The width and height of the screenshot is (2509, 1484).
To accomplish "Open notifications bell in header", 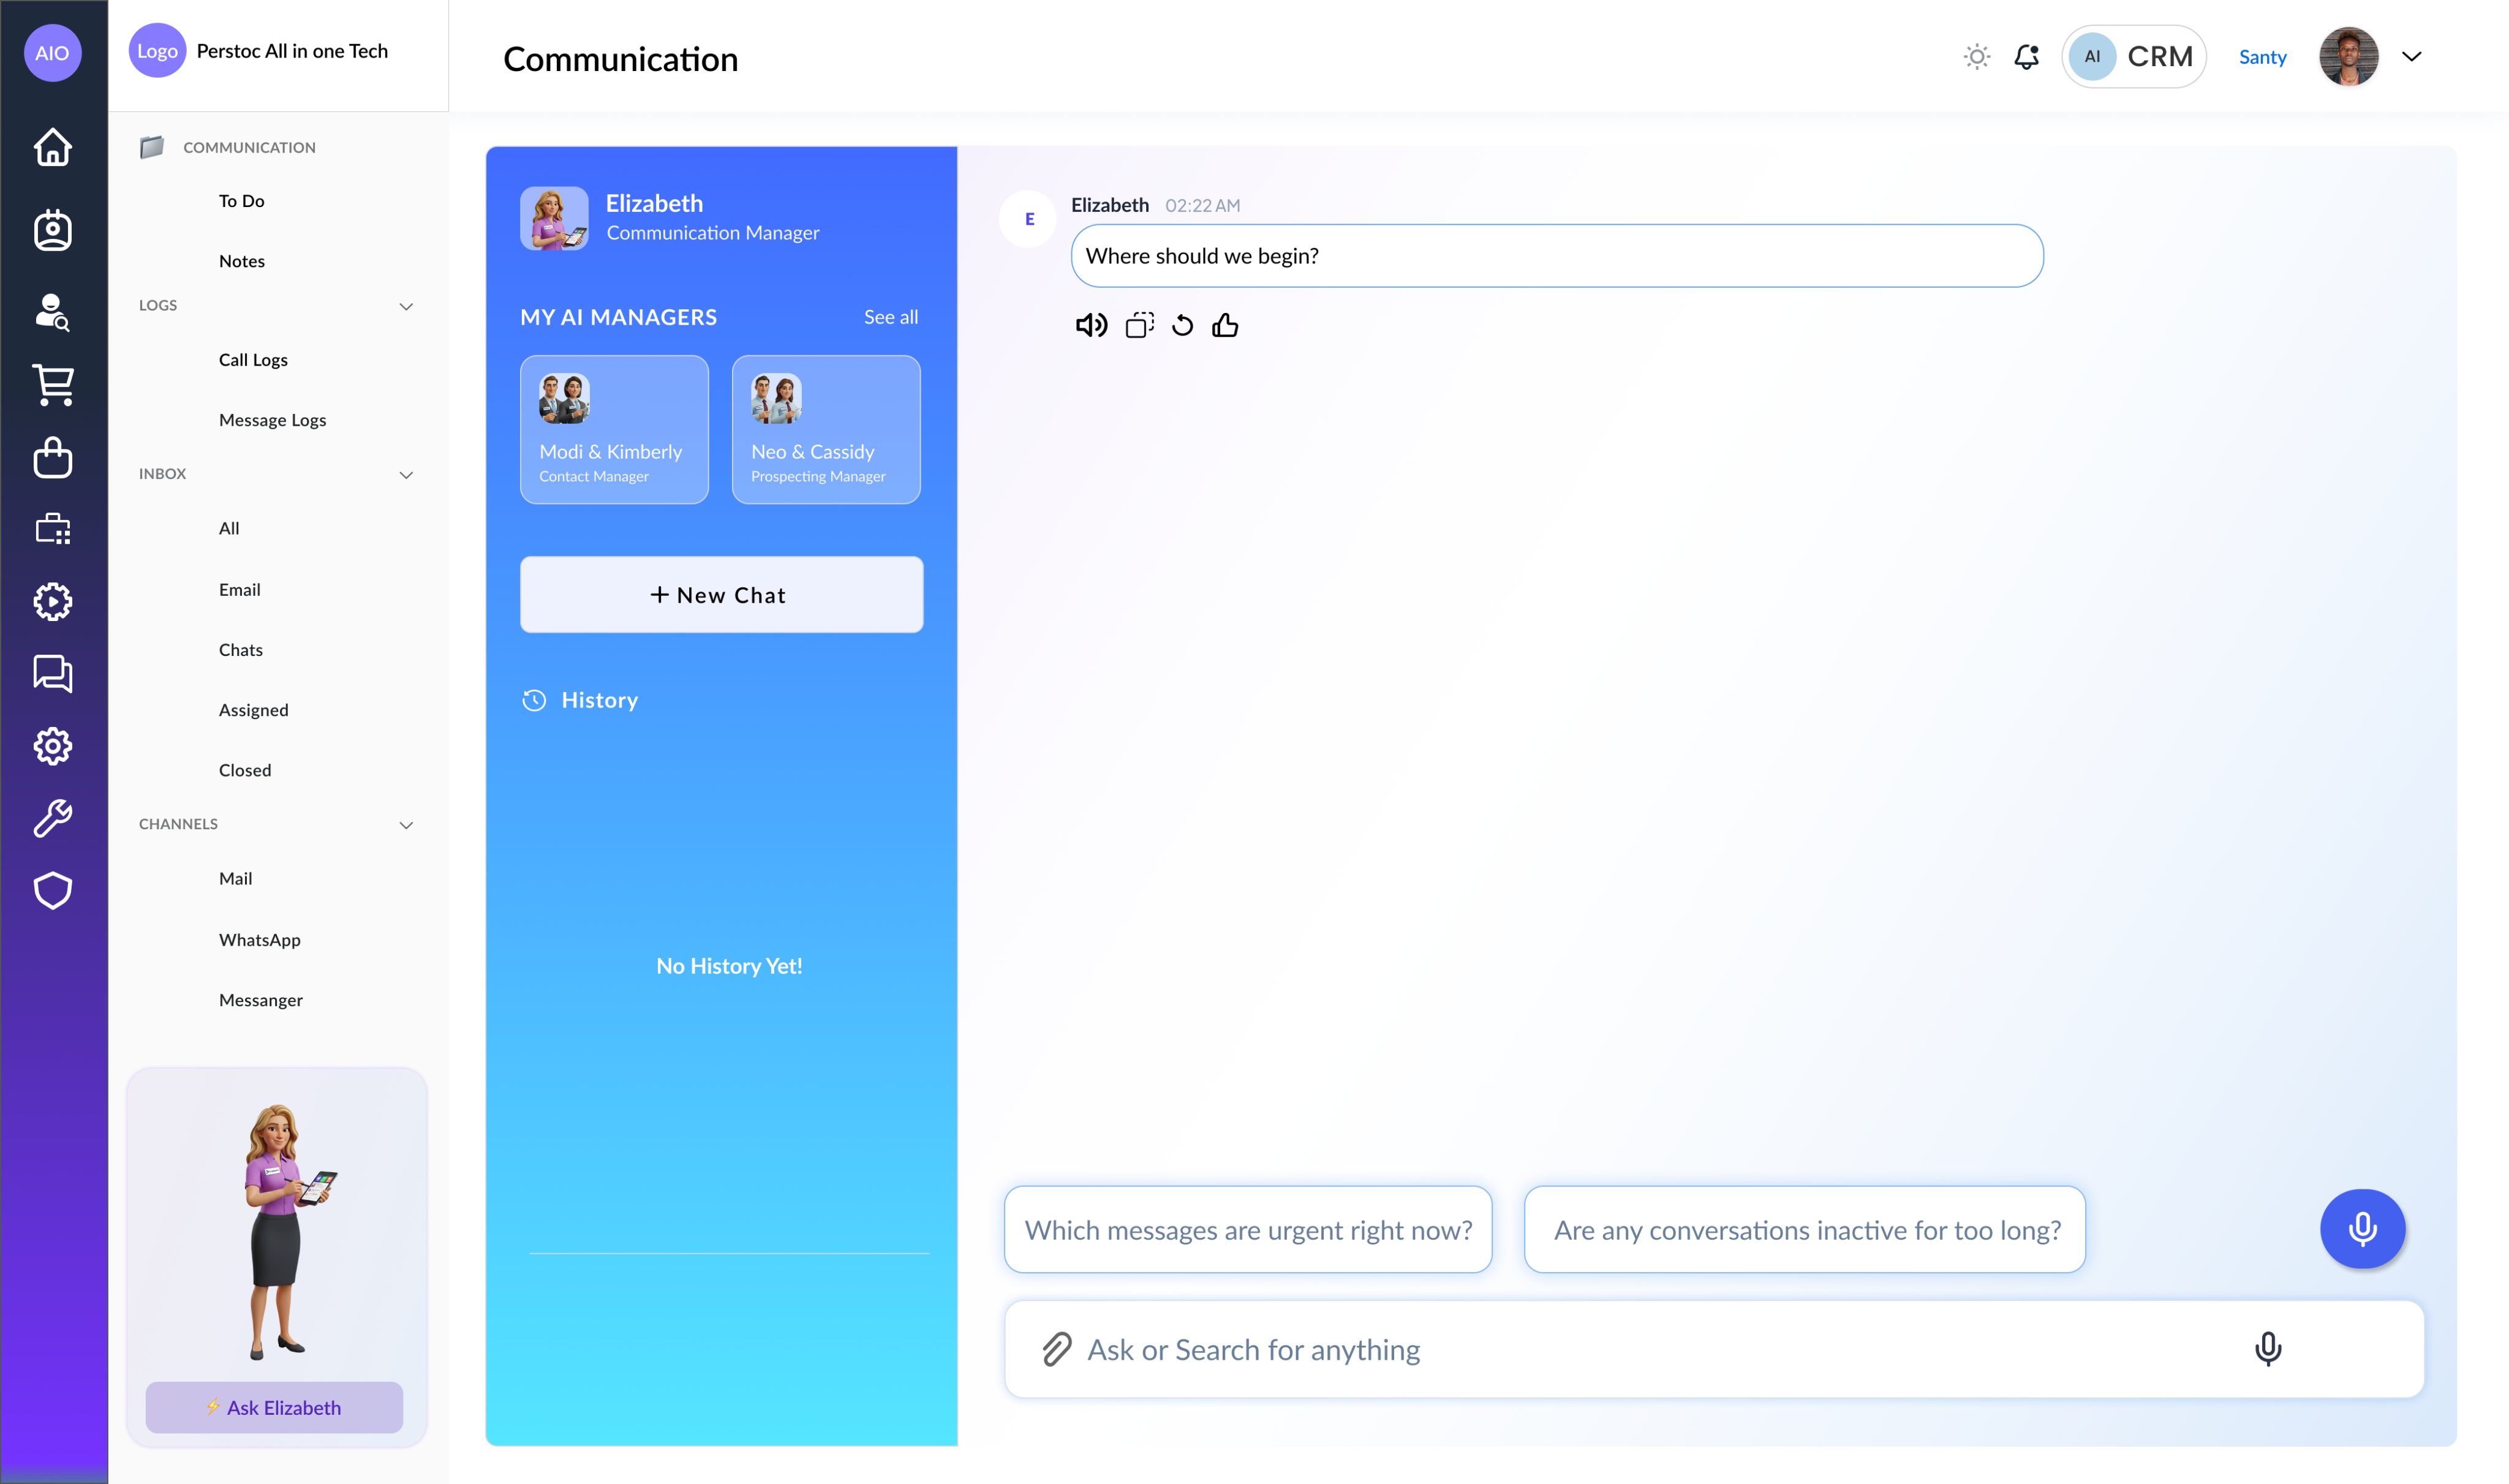I will tap(2026, 57).
